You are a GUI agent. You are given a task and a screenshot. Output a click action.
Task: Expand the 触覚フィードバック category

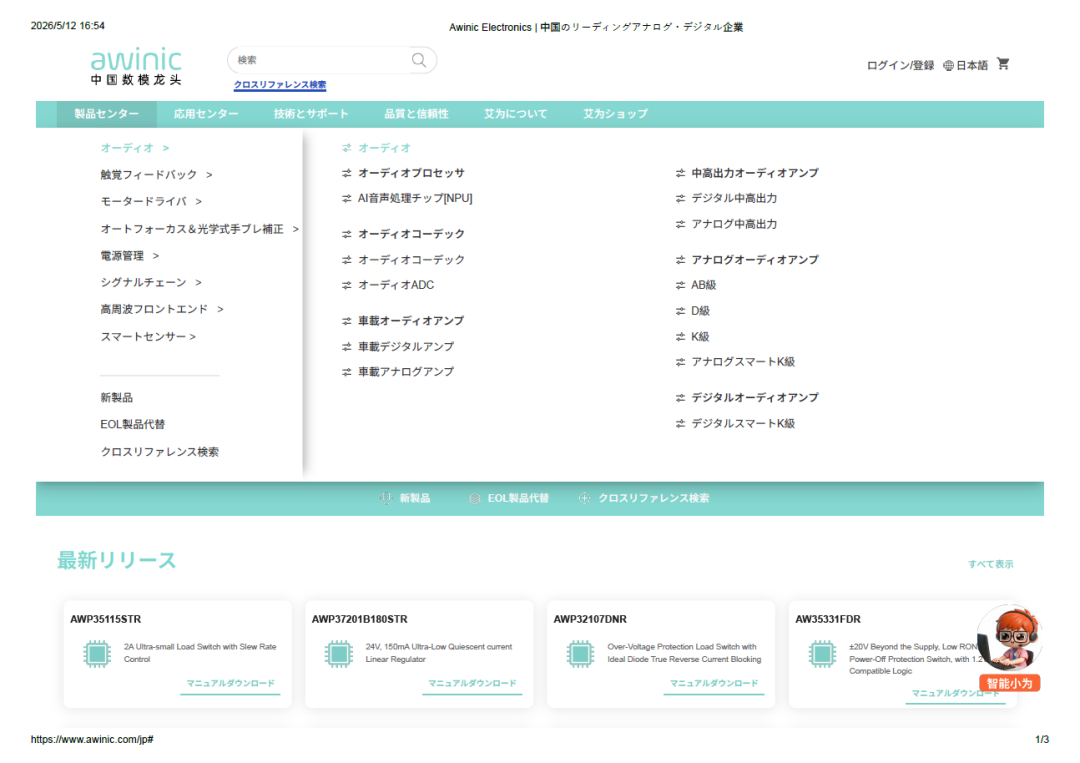(156, 175)
